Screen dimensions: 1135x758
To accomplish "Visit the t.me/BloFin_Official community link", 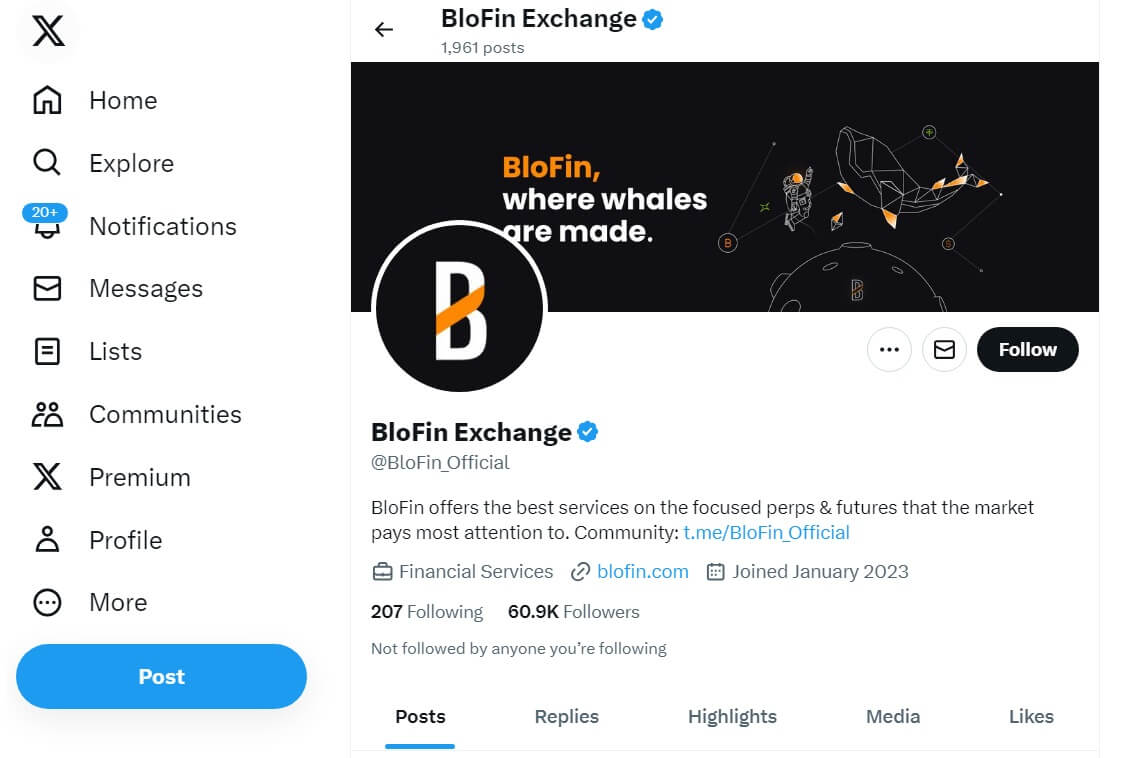I will 766,532.
